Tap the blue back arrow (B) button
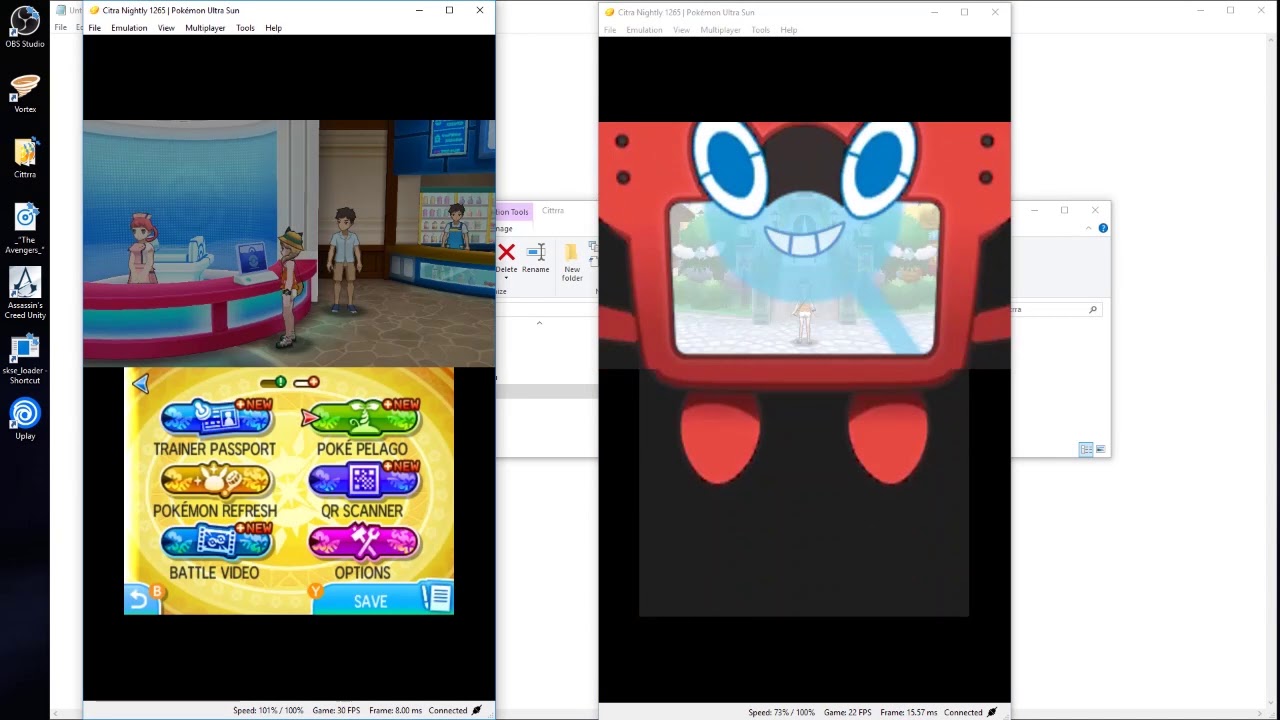Viewport: 1280px width, 720px height. click(141, 598)
